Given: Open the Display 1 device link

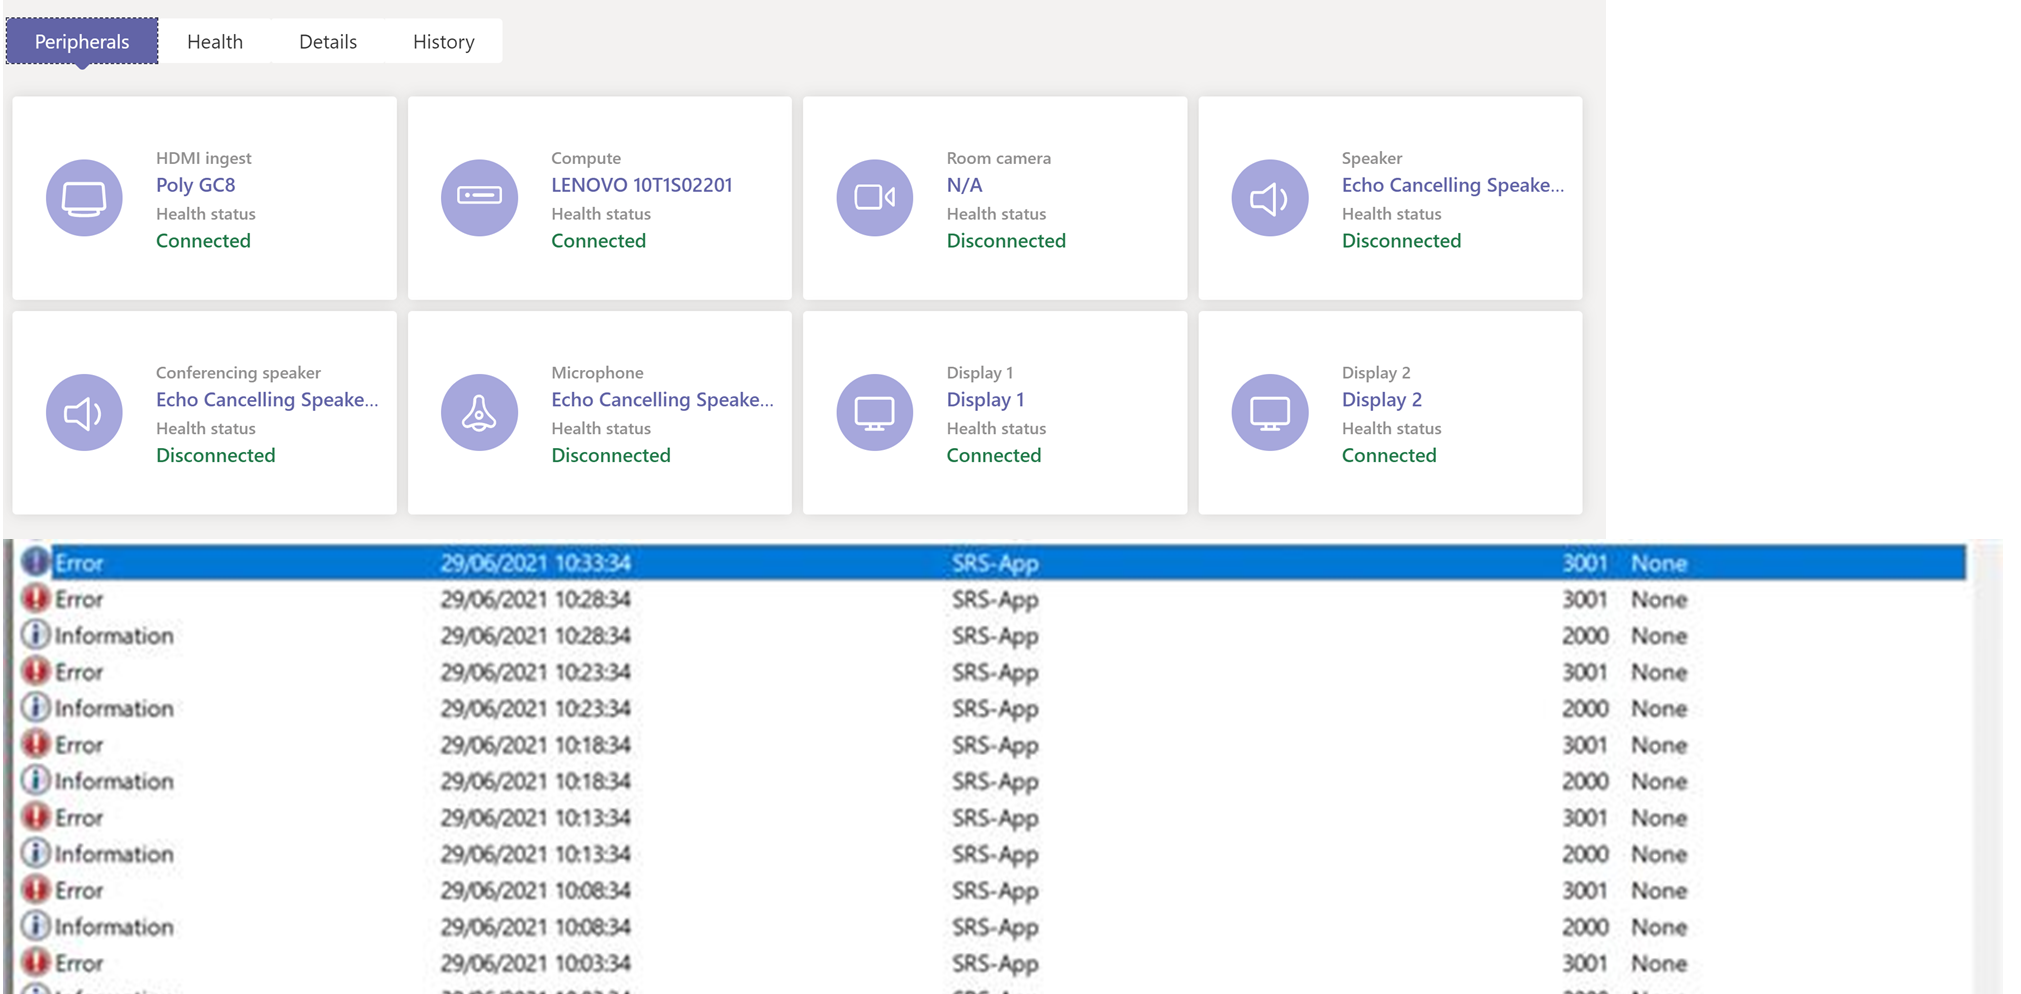Looking at the screenshot, I should [x=985, y=399].
